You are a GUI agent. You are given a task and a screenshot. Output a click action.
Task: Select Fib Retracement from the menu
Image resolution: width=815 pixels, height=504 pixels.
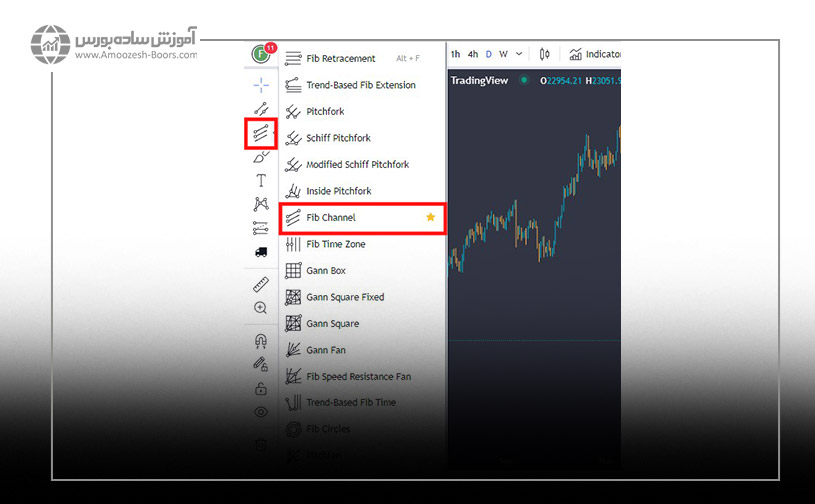pos(340,58)
